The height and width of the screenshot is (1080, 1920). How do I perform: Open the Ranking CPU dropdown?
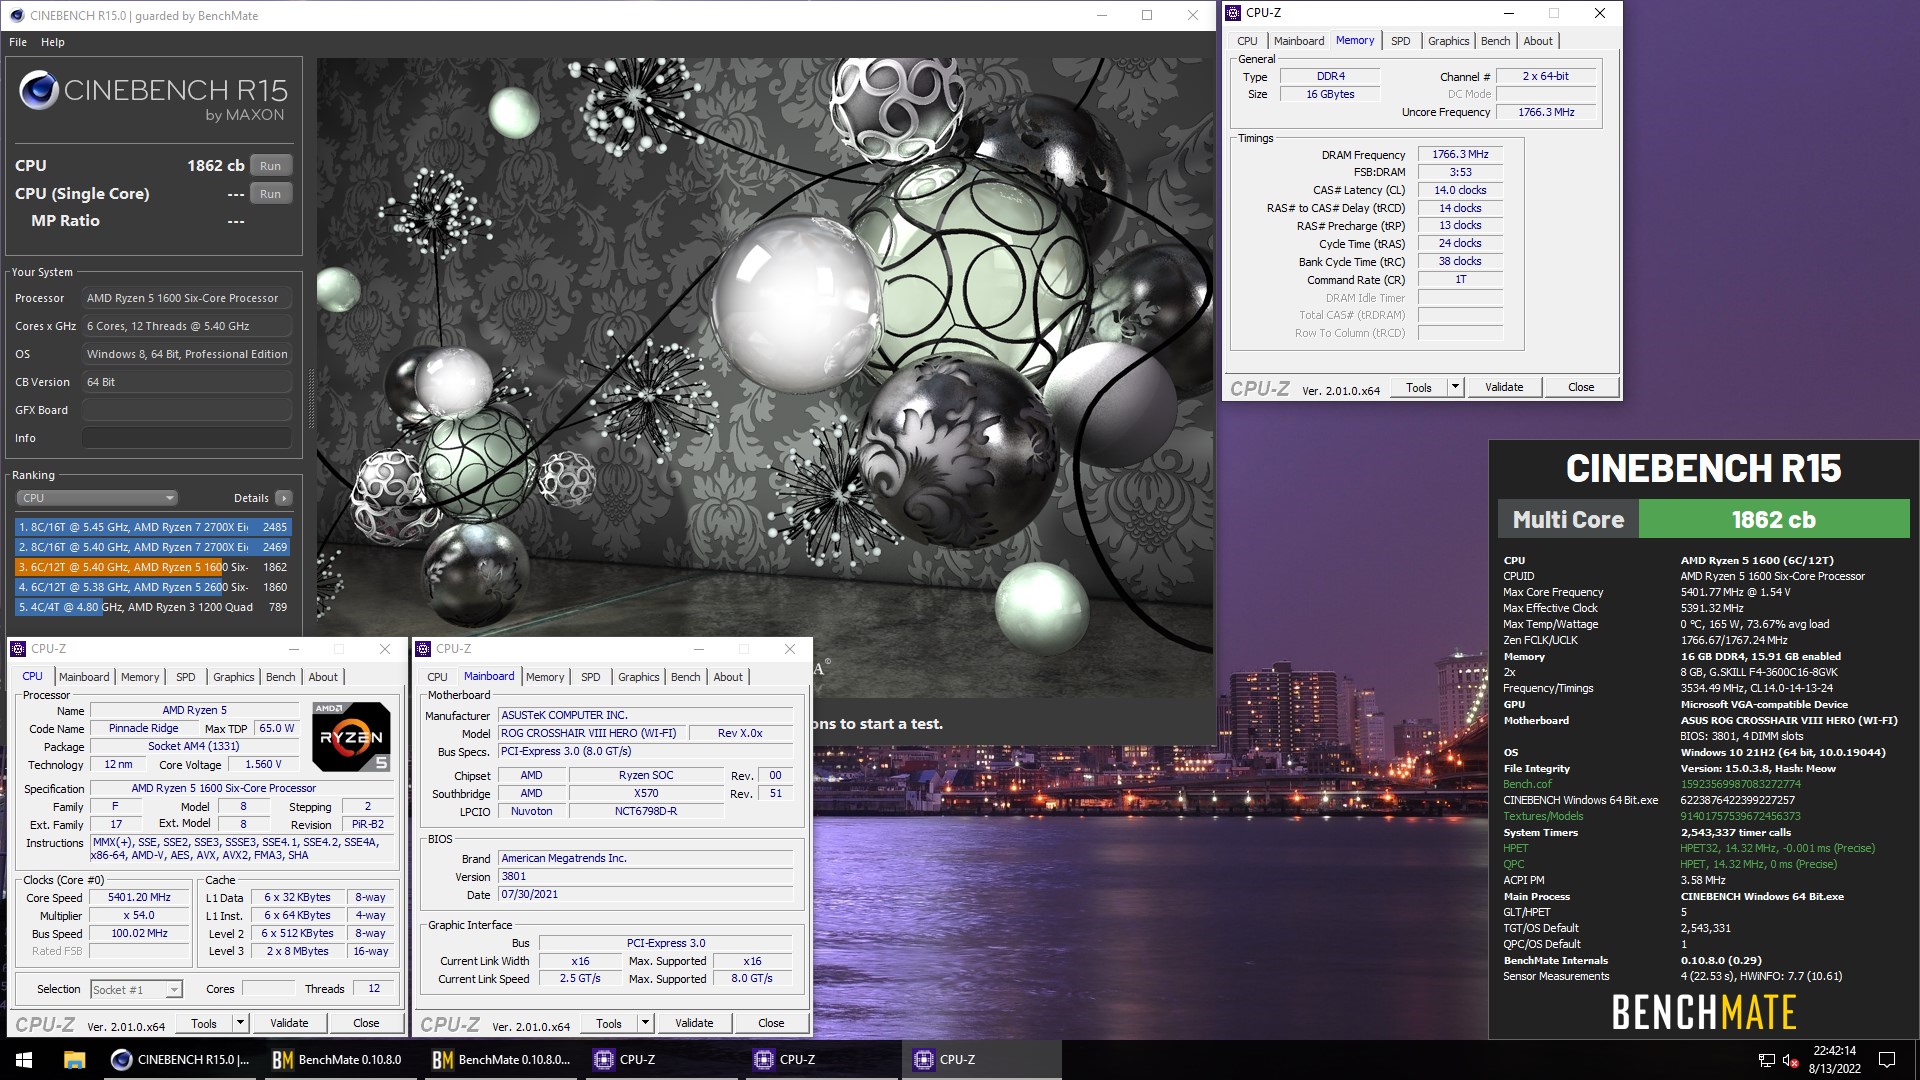pos(97,498)
